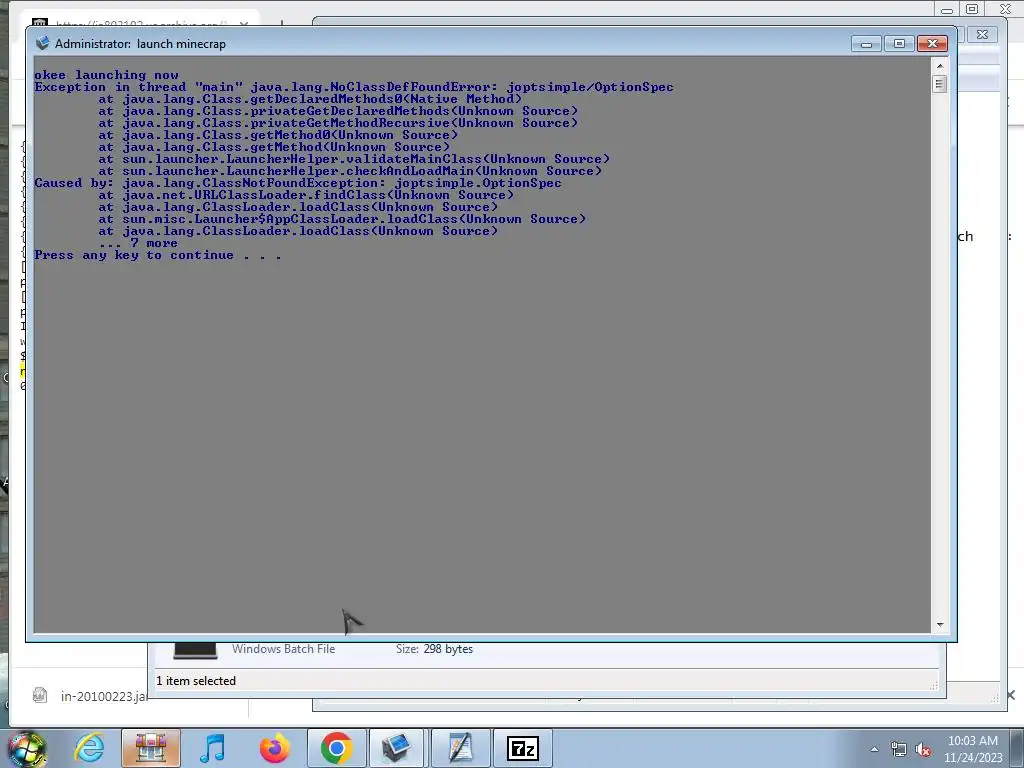Click the 'Windows Batch File' type label
Viewport: 1024px width, 768px height.
pos(283,649)
